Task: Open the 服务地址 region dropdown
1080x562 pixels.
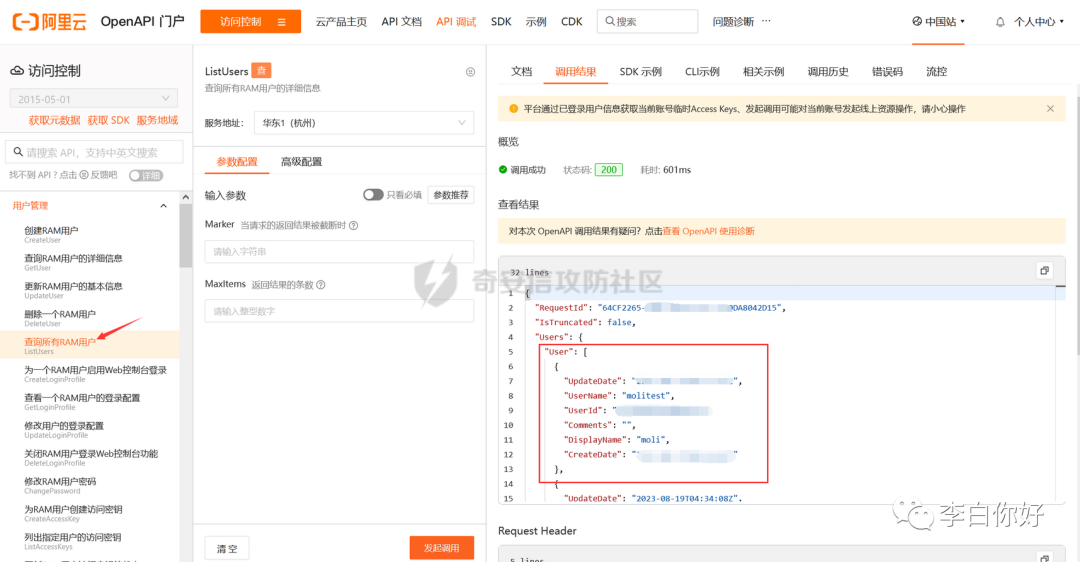Action: 364,123
